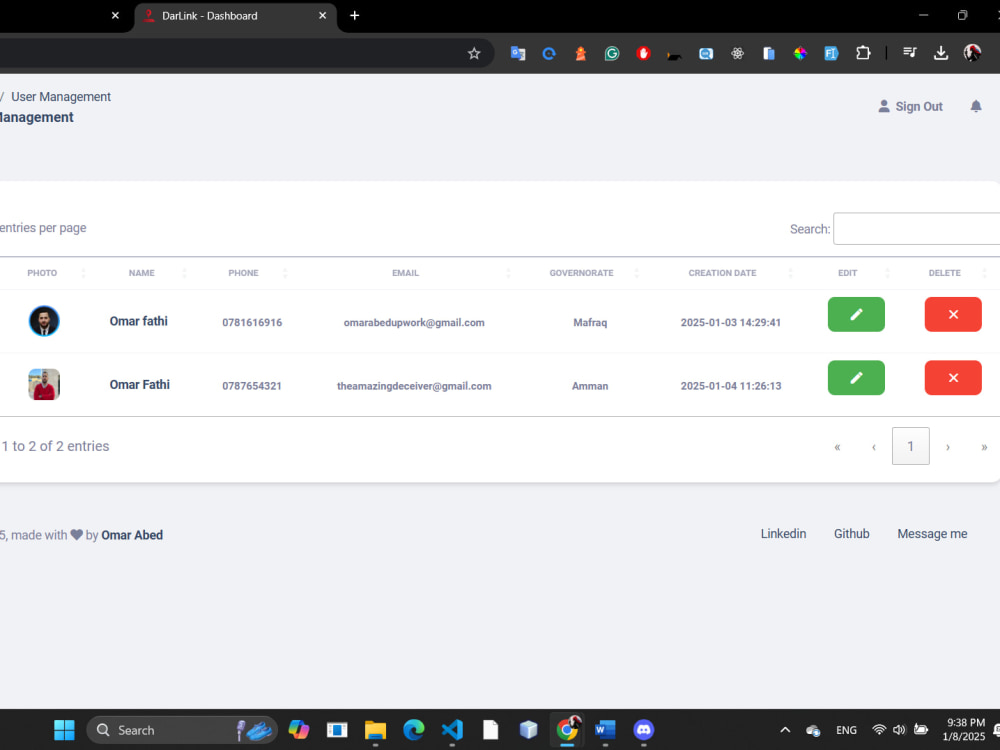Viewport: 1000px width, 750px height.
Task: Click Windows taskbar Search box
Action: pos(182,730)
